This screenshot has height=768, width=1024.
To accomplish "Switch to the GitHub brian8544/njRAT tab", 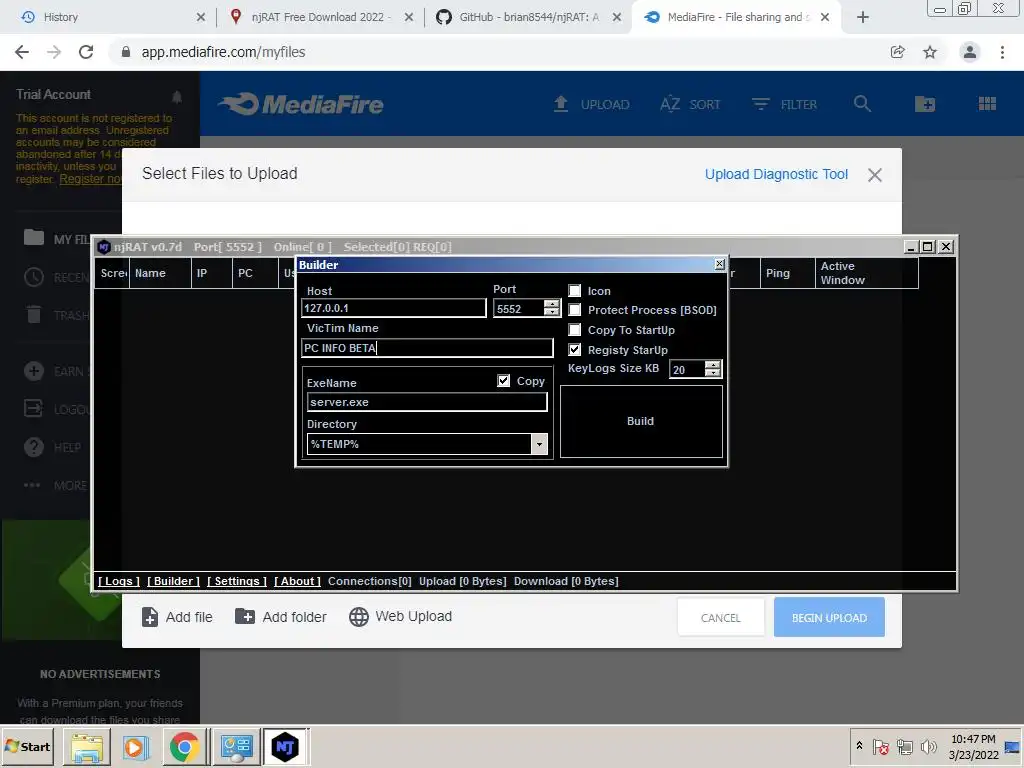I will click(528, 17).
